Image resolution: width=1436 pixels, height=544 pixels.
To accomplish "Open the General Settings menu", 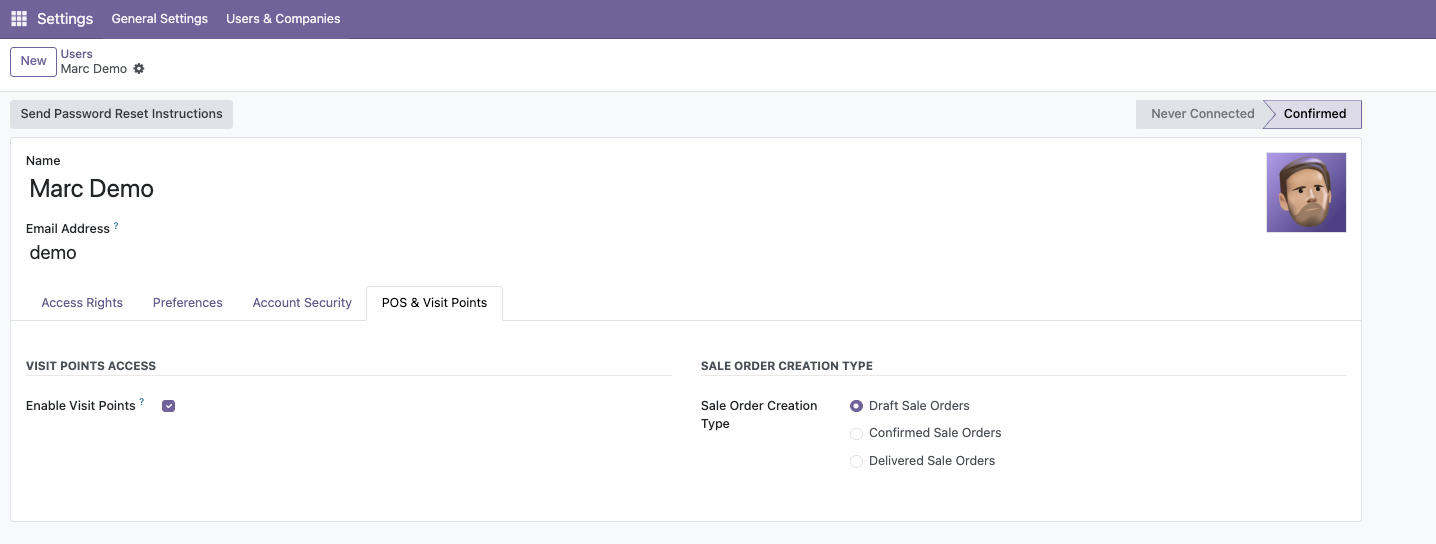I will (160, 19).
